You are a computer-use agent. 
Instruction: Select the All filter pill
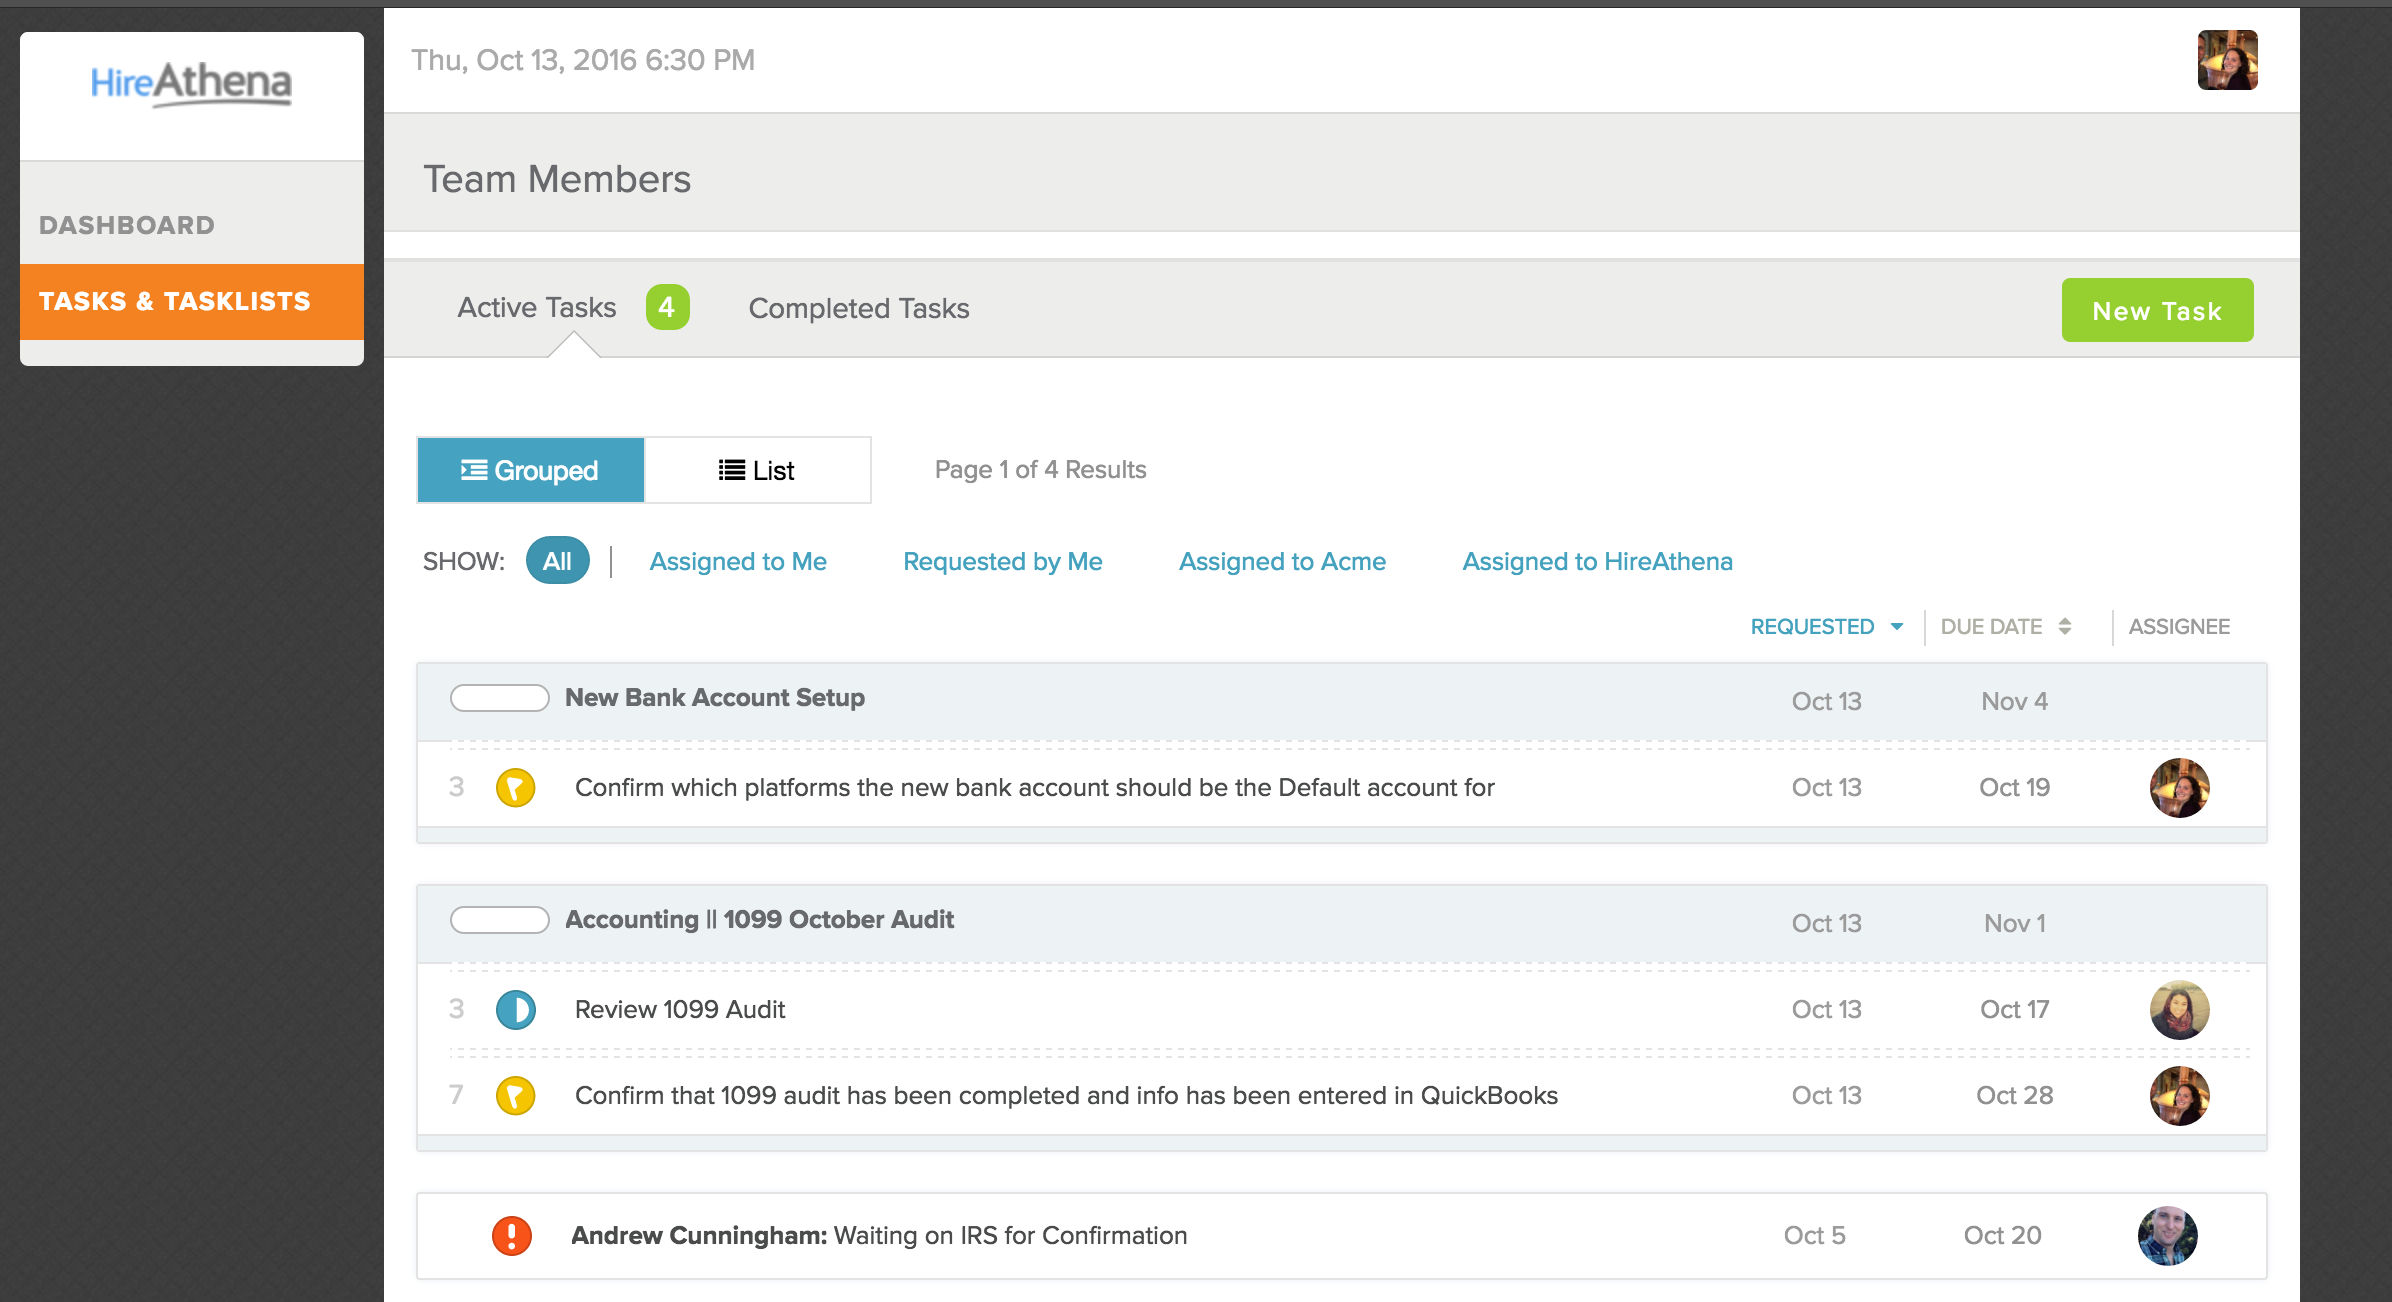557,561
